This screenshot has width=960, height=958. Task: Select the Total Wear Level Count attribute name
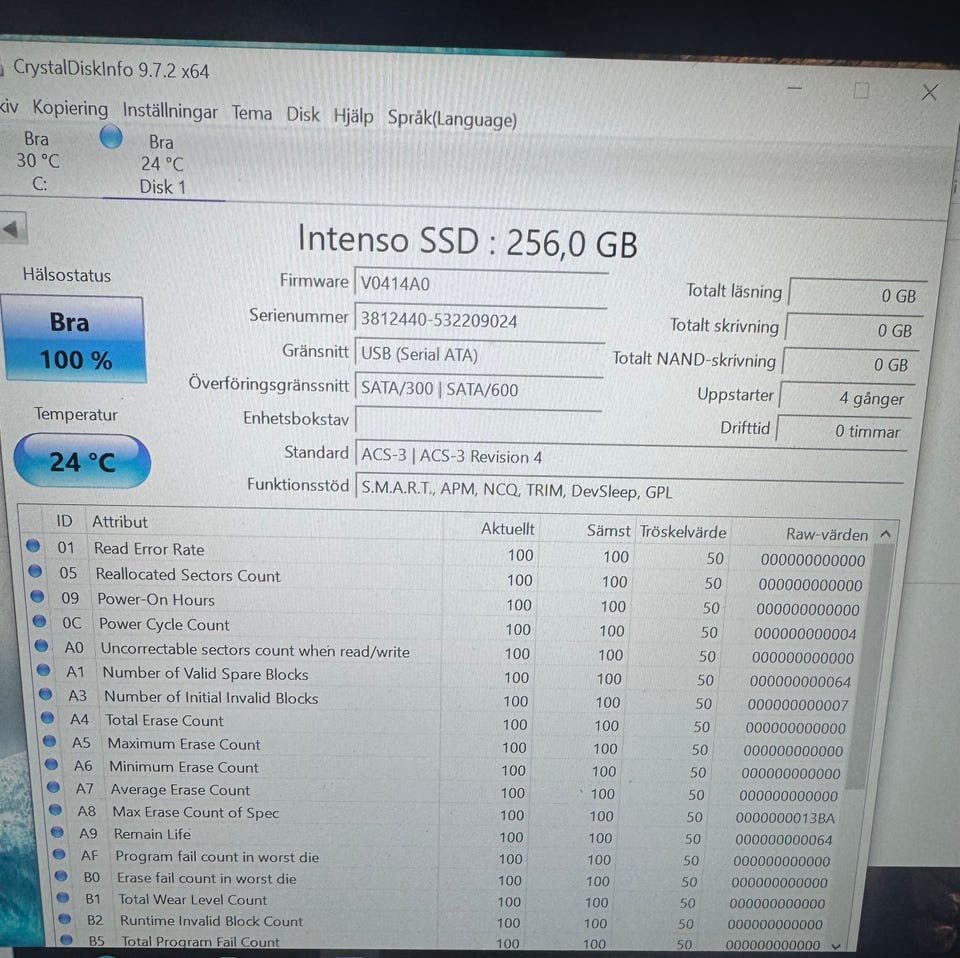[x=193, y=899]
